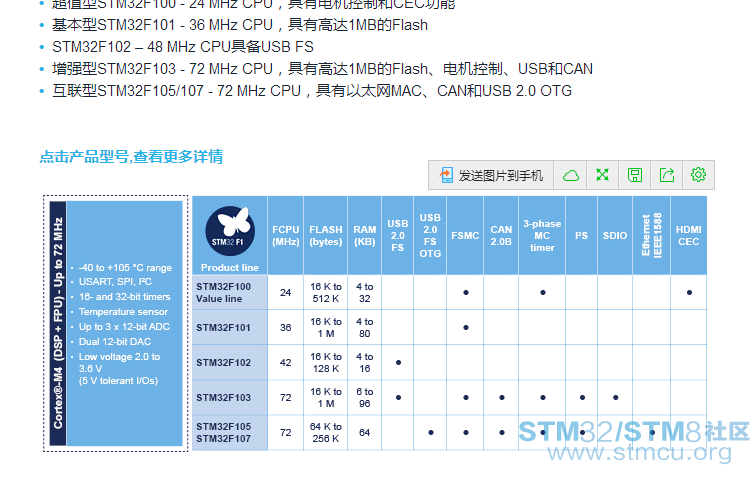Click the green fullscreen expand icon

coord(602,175)
